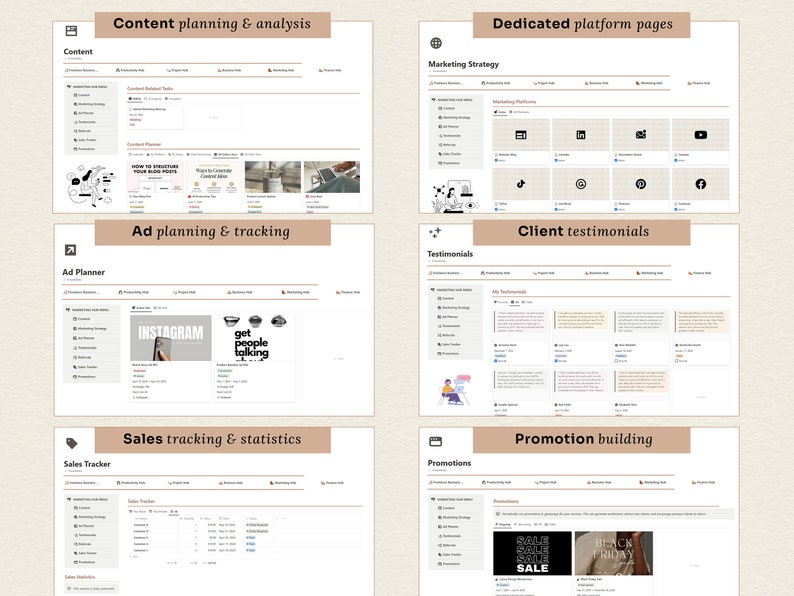Open the Goodreads platform icon card
The width and height of the screenshot is (794, 596).
tap(581, 184)
